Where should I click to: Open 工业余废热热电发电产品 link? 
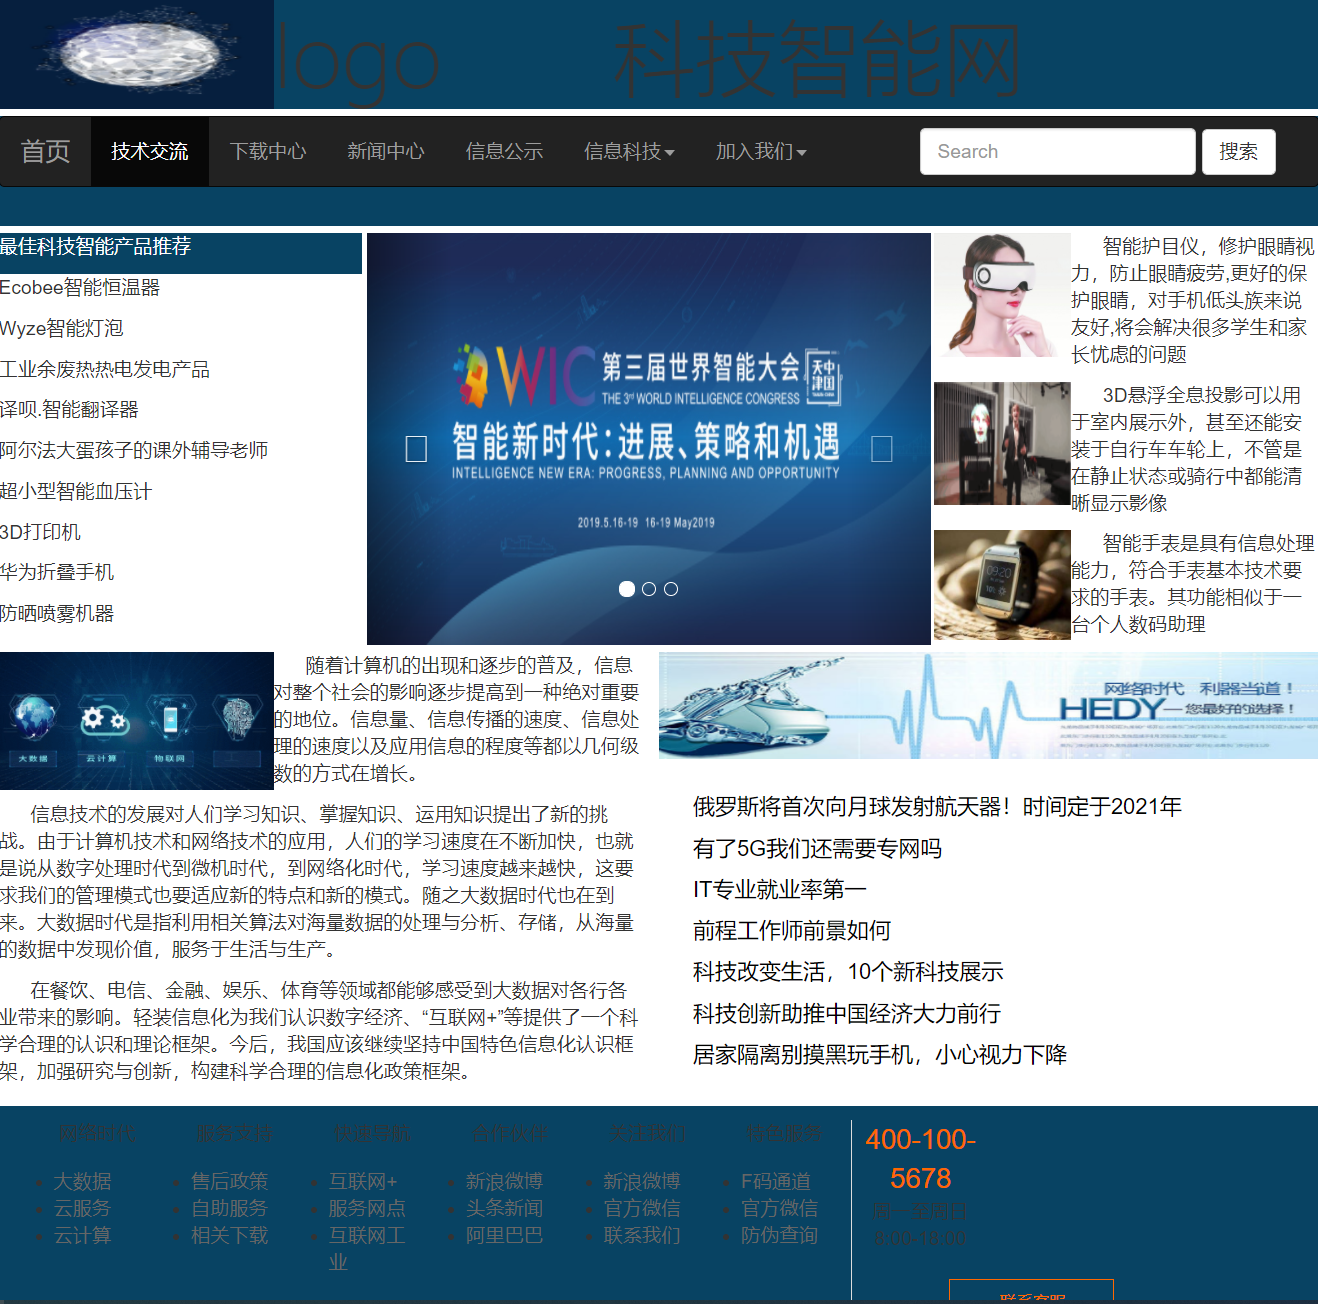point(105,370)
